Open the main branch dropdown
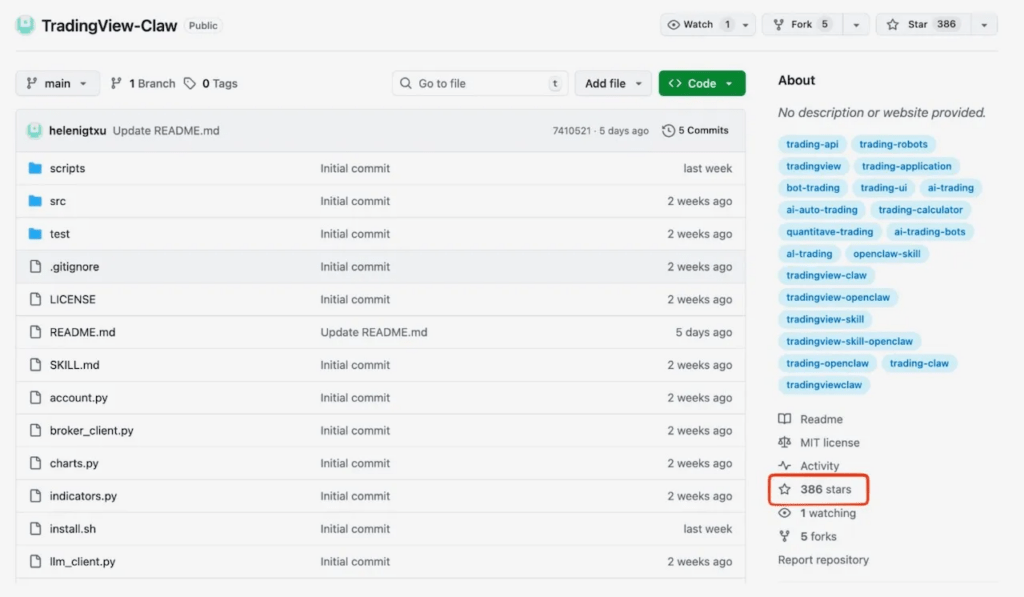This screenshot has height=597, width=1024. tap(58, 84)
